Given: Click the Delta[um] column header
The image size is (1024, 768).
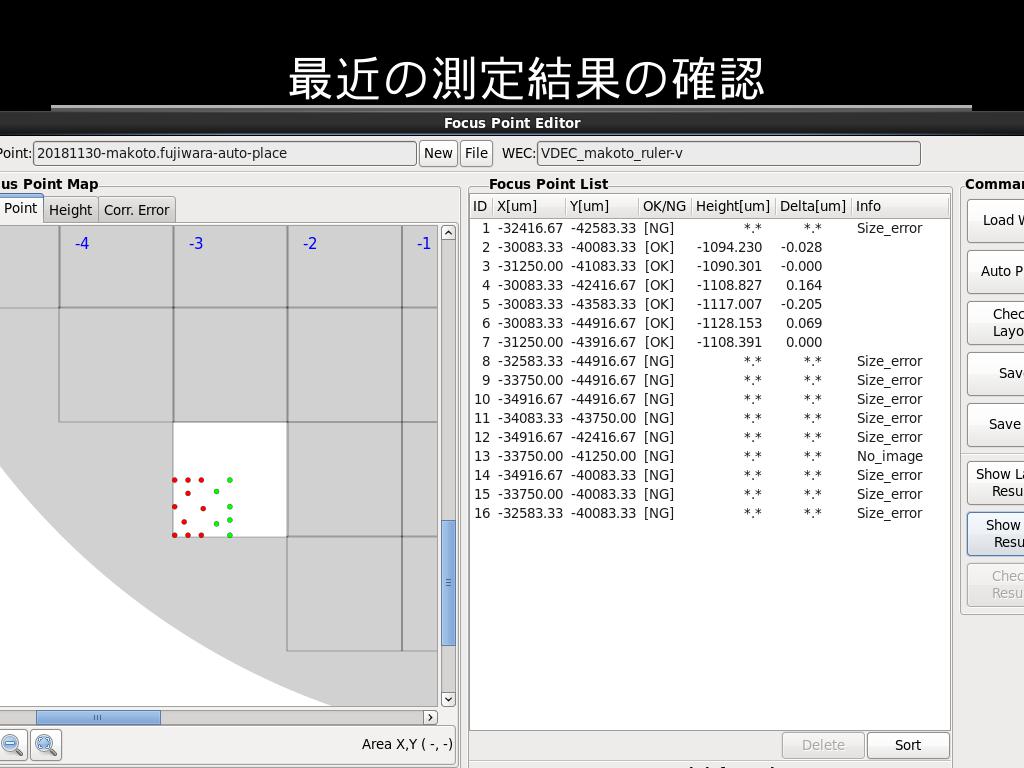Looking at the screenshot, I should point(812,206).
